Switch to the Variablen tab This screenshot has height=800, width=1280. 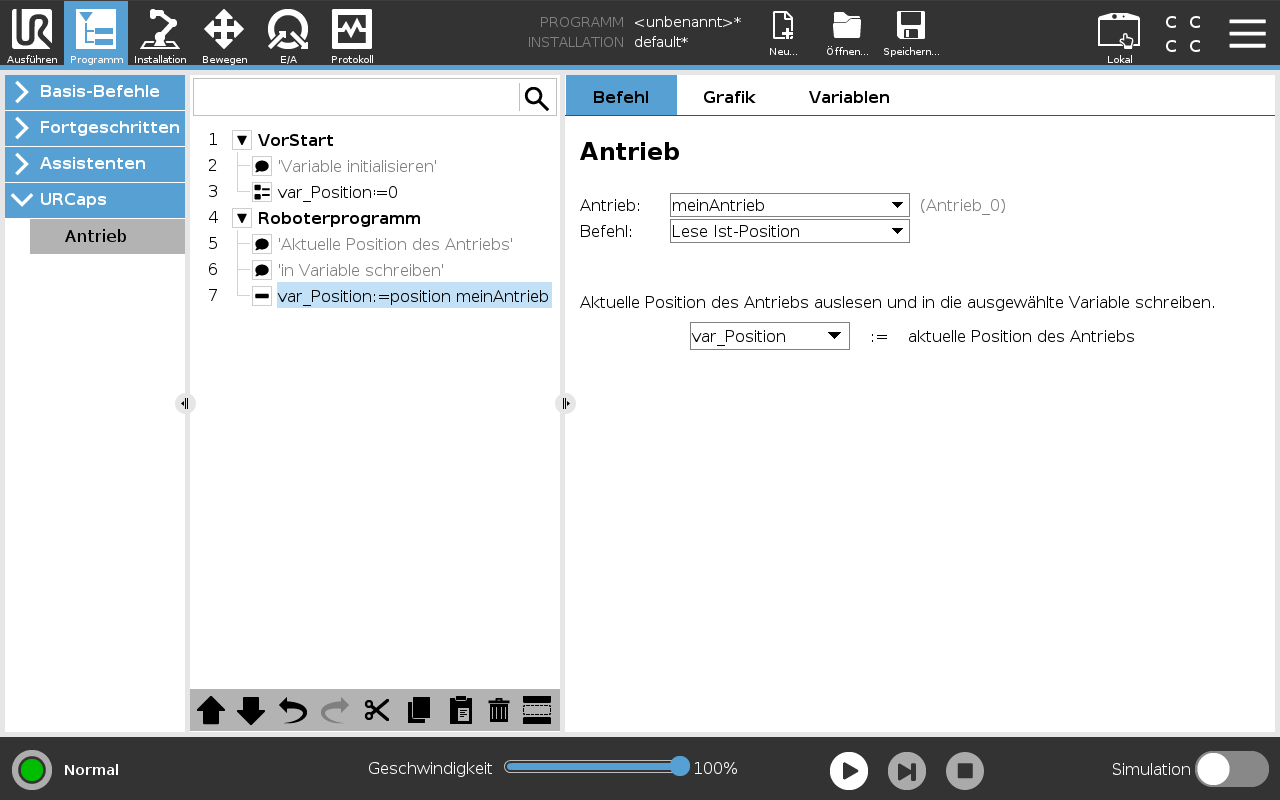pos(848,97)
